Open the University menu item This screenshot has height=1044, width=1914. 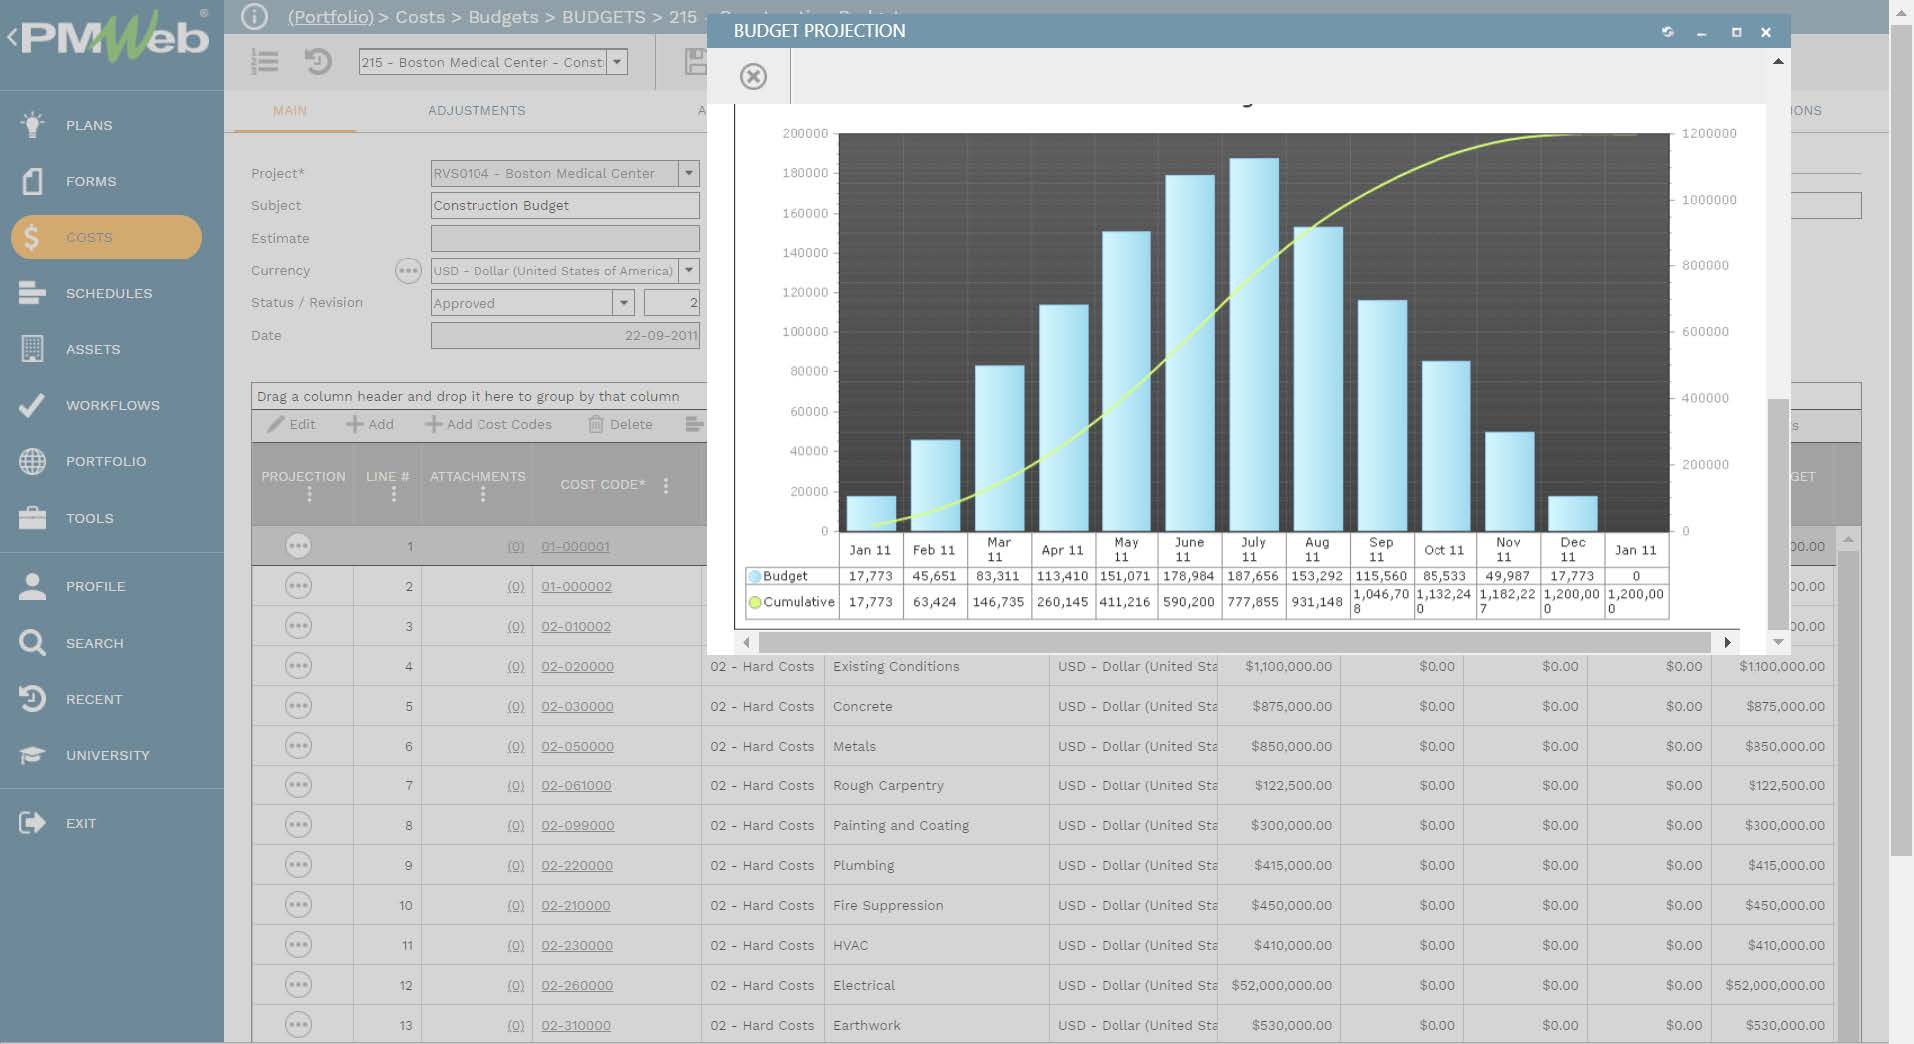click(107, 755)
